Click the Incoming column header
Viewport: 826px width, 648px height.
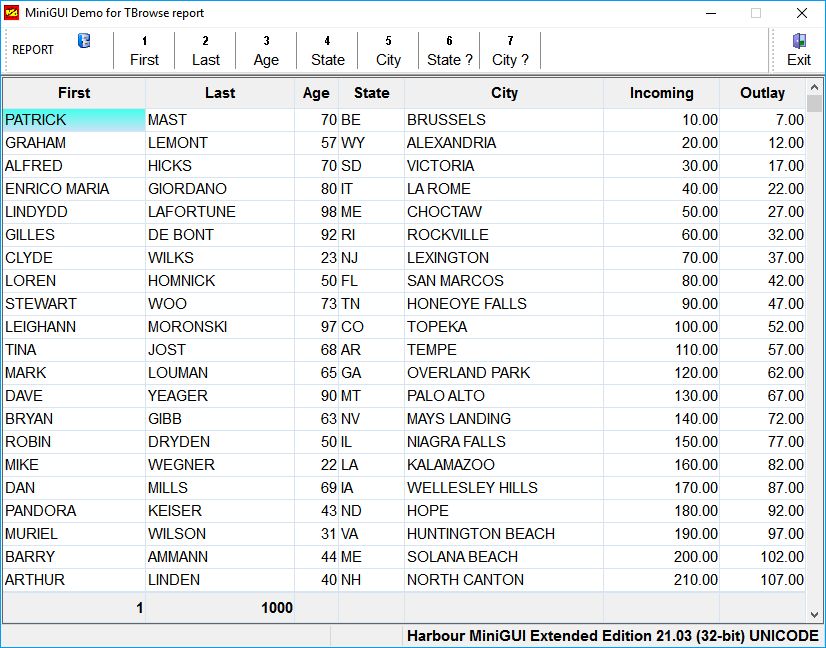pos(662,93)
